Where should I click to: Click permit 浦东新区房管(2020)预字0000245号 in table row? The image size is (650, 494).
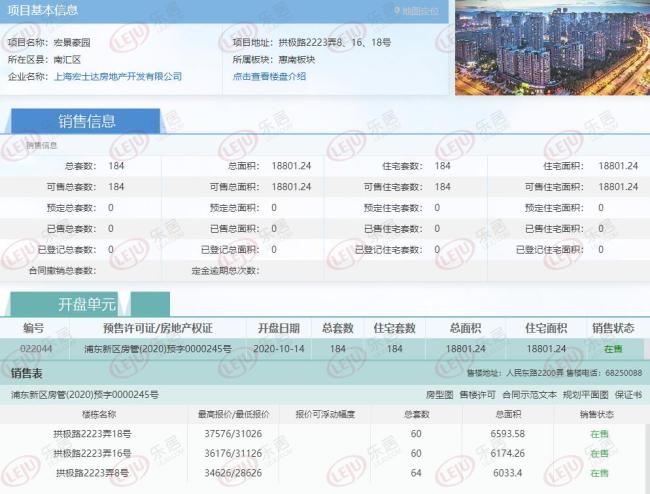(158, 349)
